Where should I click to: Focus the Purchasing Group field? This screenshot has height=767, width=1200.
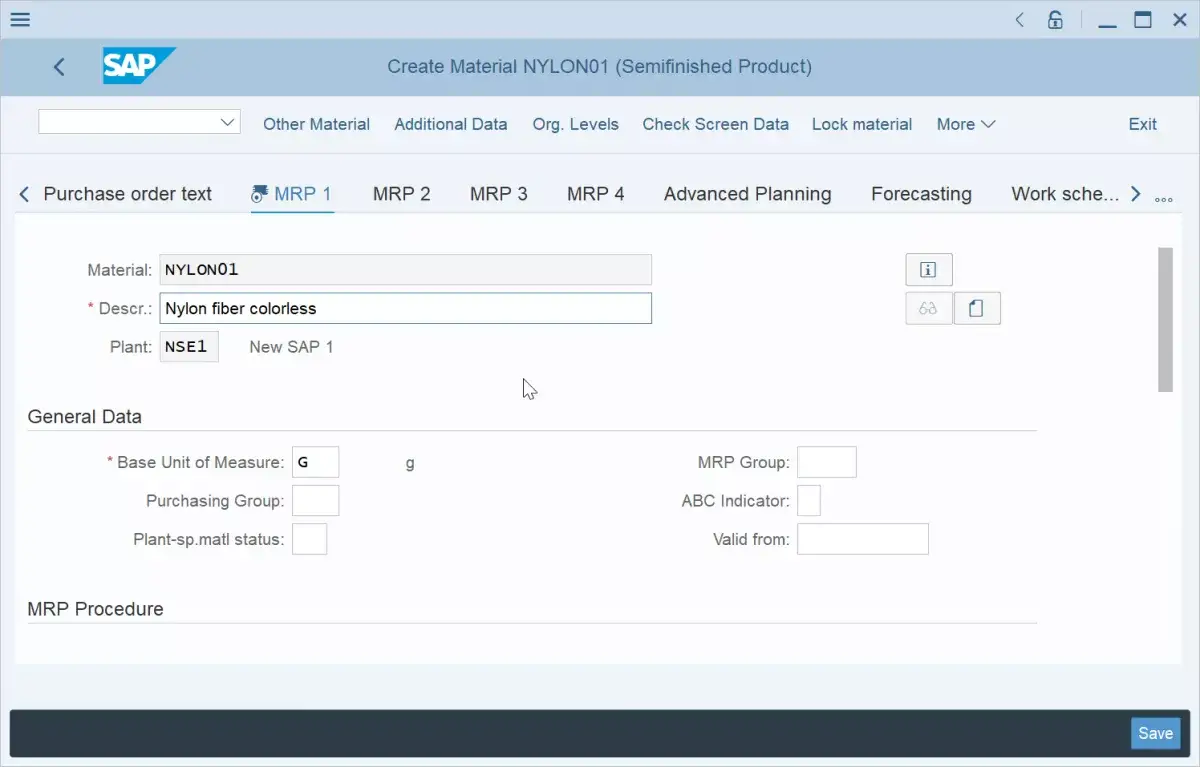coord(316,500)
